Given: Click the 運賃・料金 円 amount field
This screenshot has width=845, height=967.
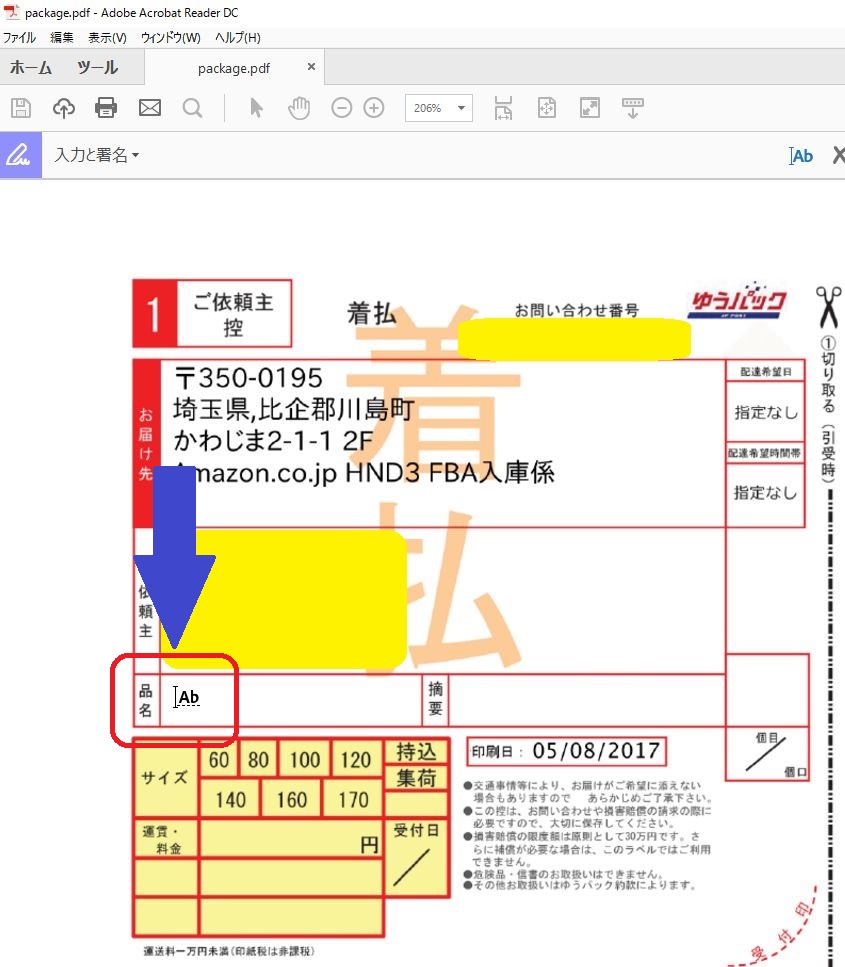Looking at the screenshot, I should [x=291, y=839].
